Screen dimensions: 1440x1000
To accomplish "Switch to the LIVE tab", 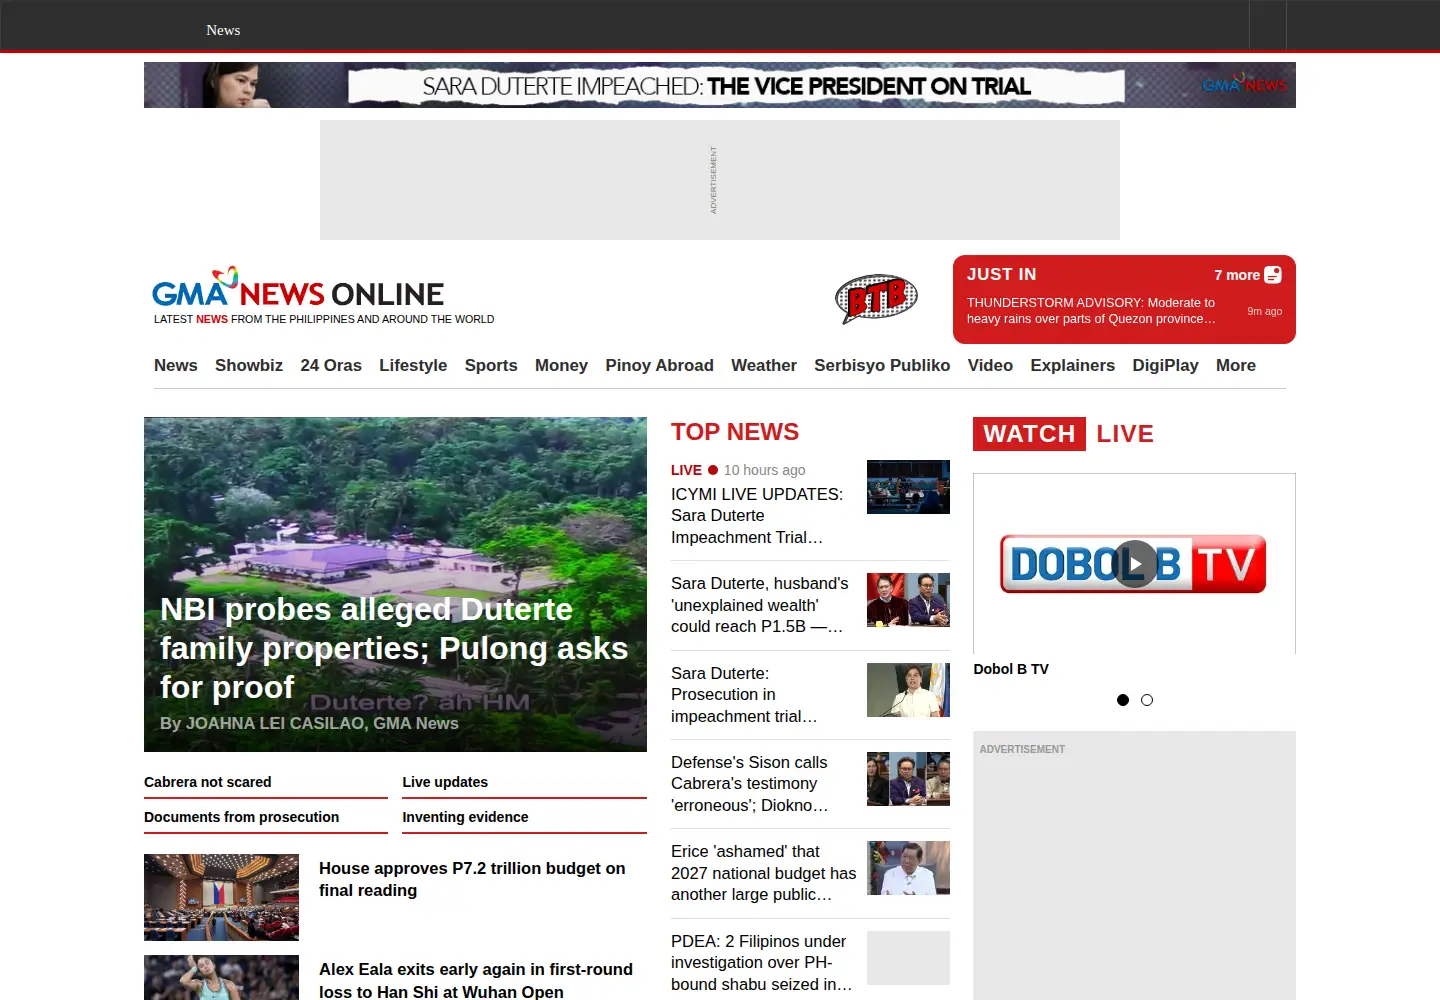I will pos(1125,434).
